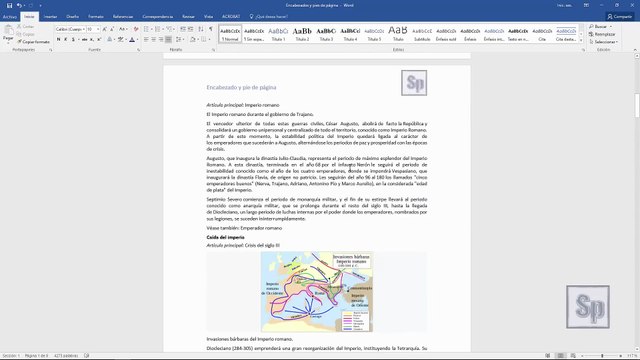
Task: Collapse the ribbon with the arrow
Action: 635,50
